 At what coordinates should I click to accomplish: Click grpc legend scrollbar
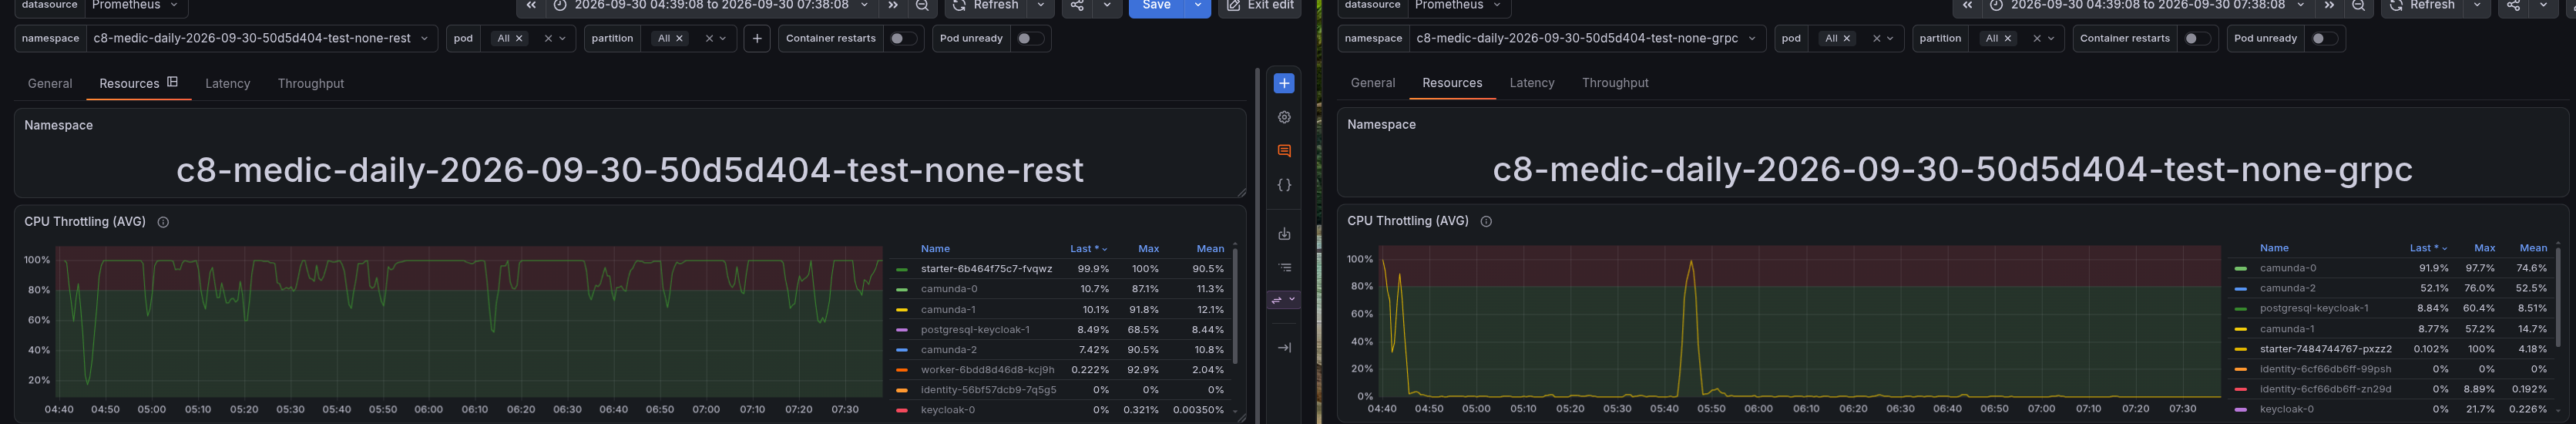point(2558,297)
